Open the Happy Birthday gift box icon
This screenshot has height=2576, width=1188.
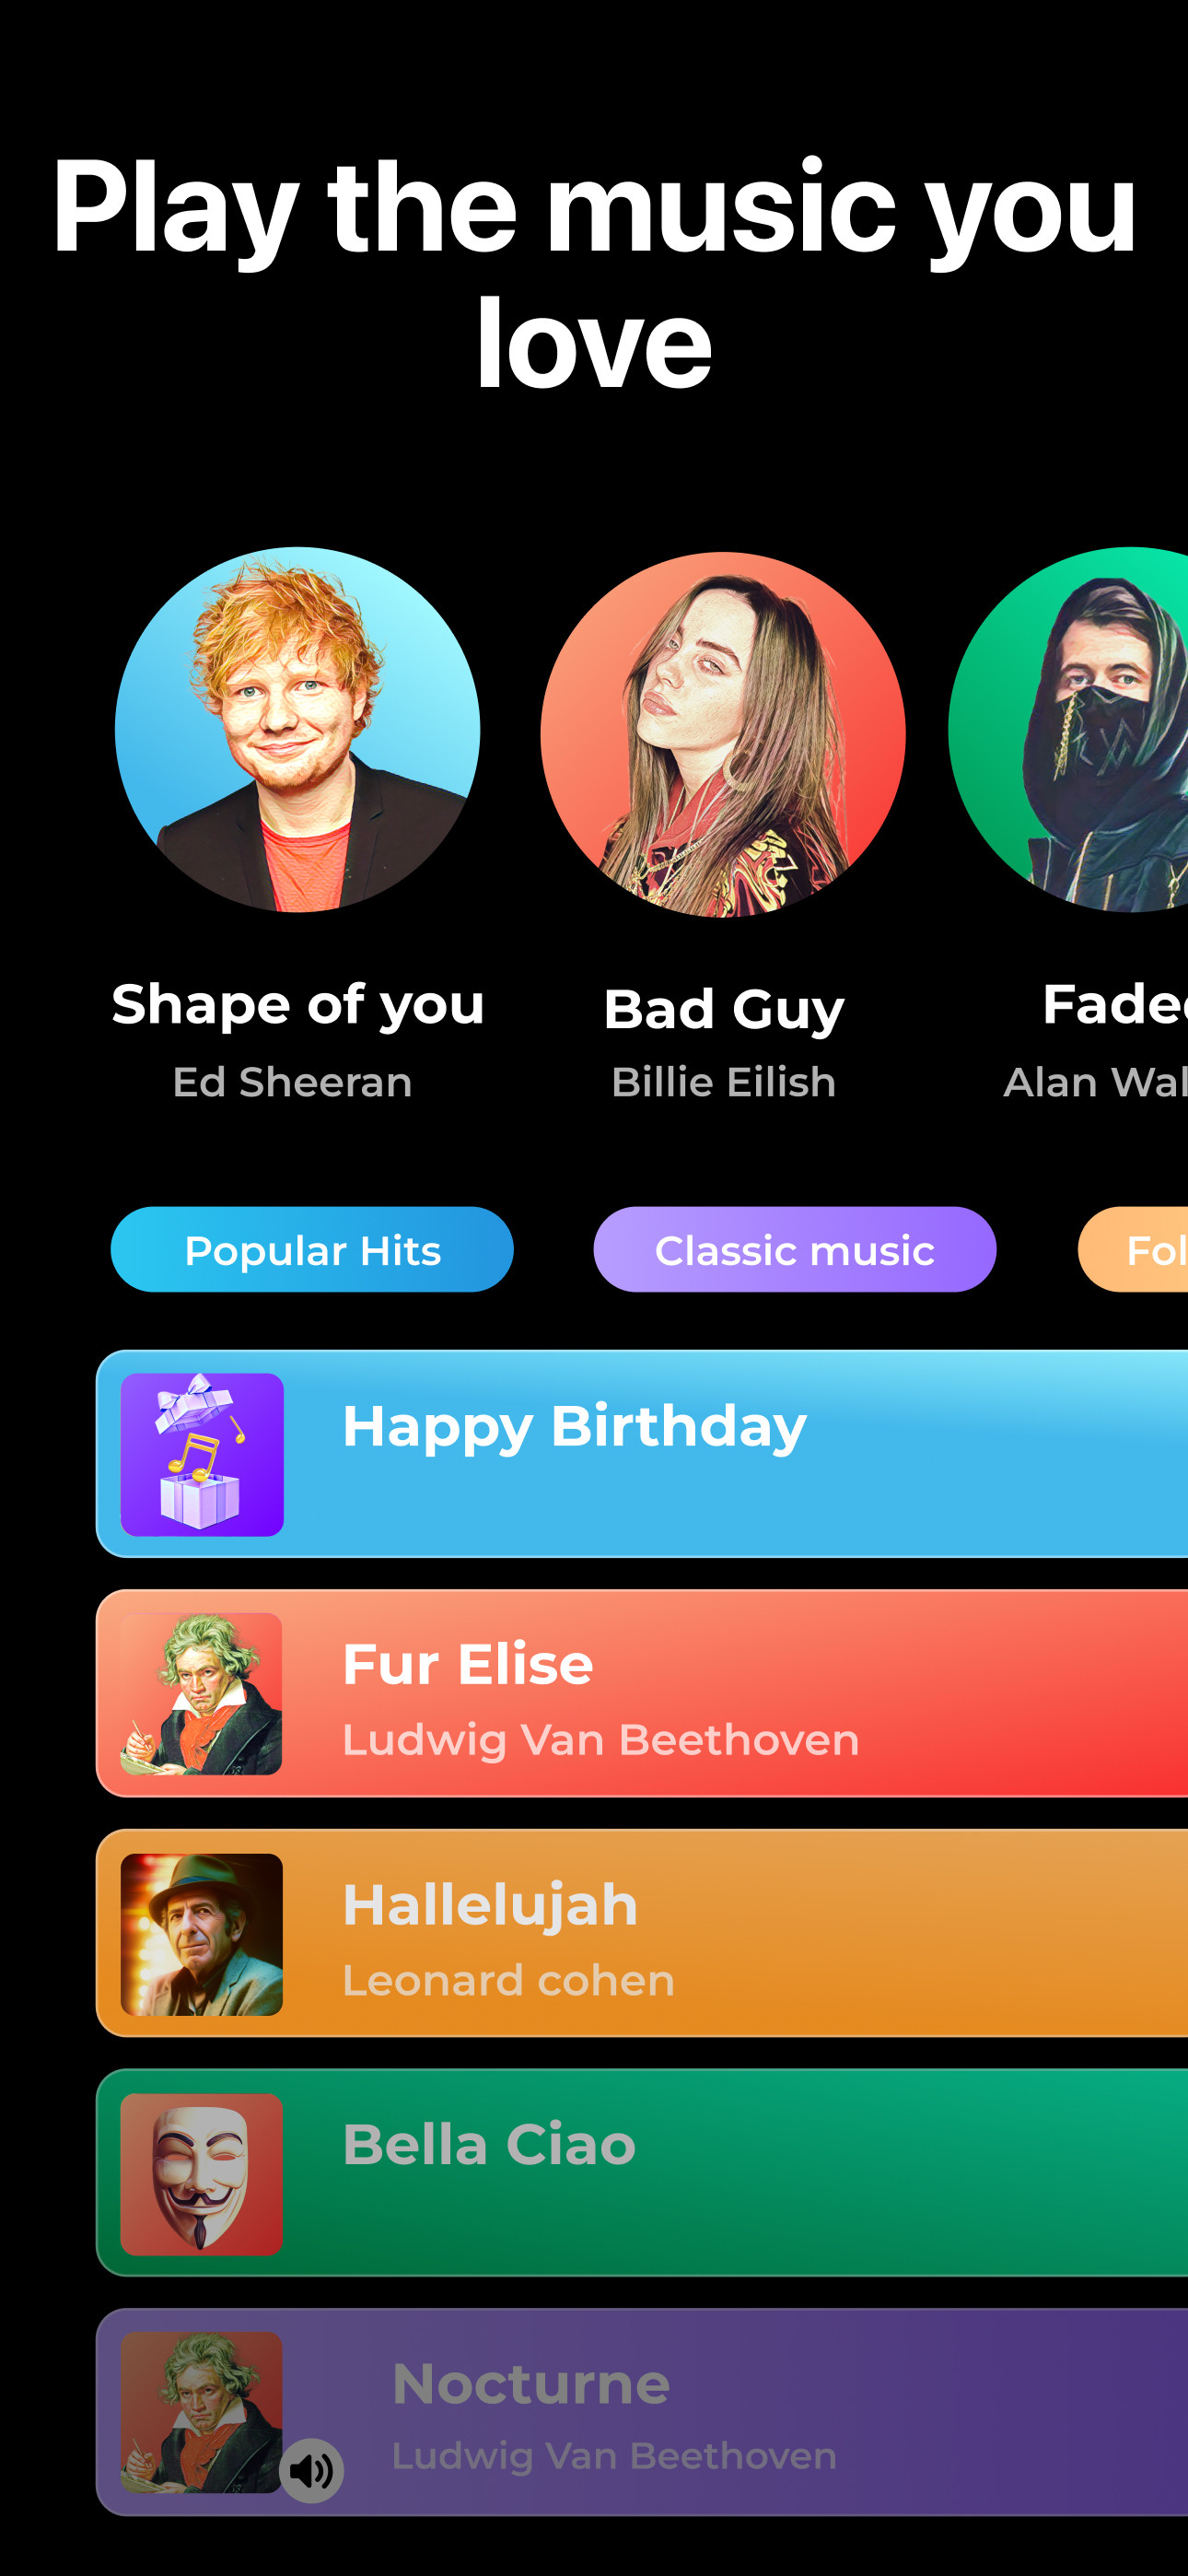tap(202, 1454)
